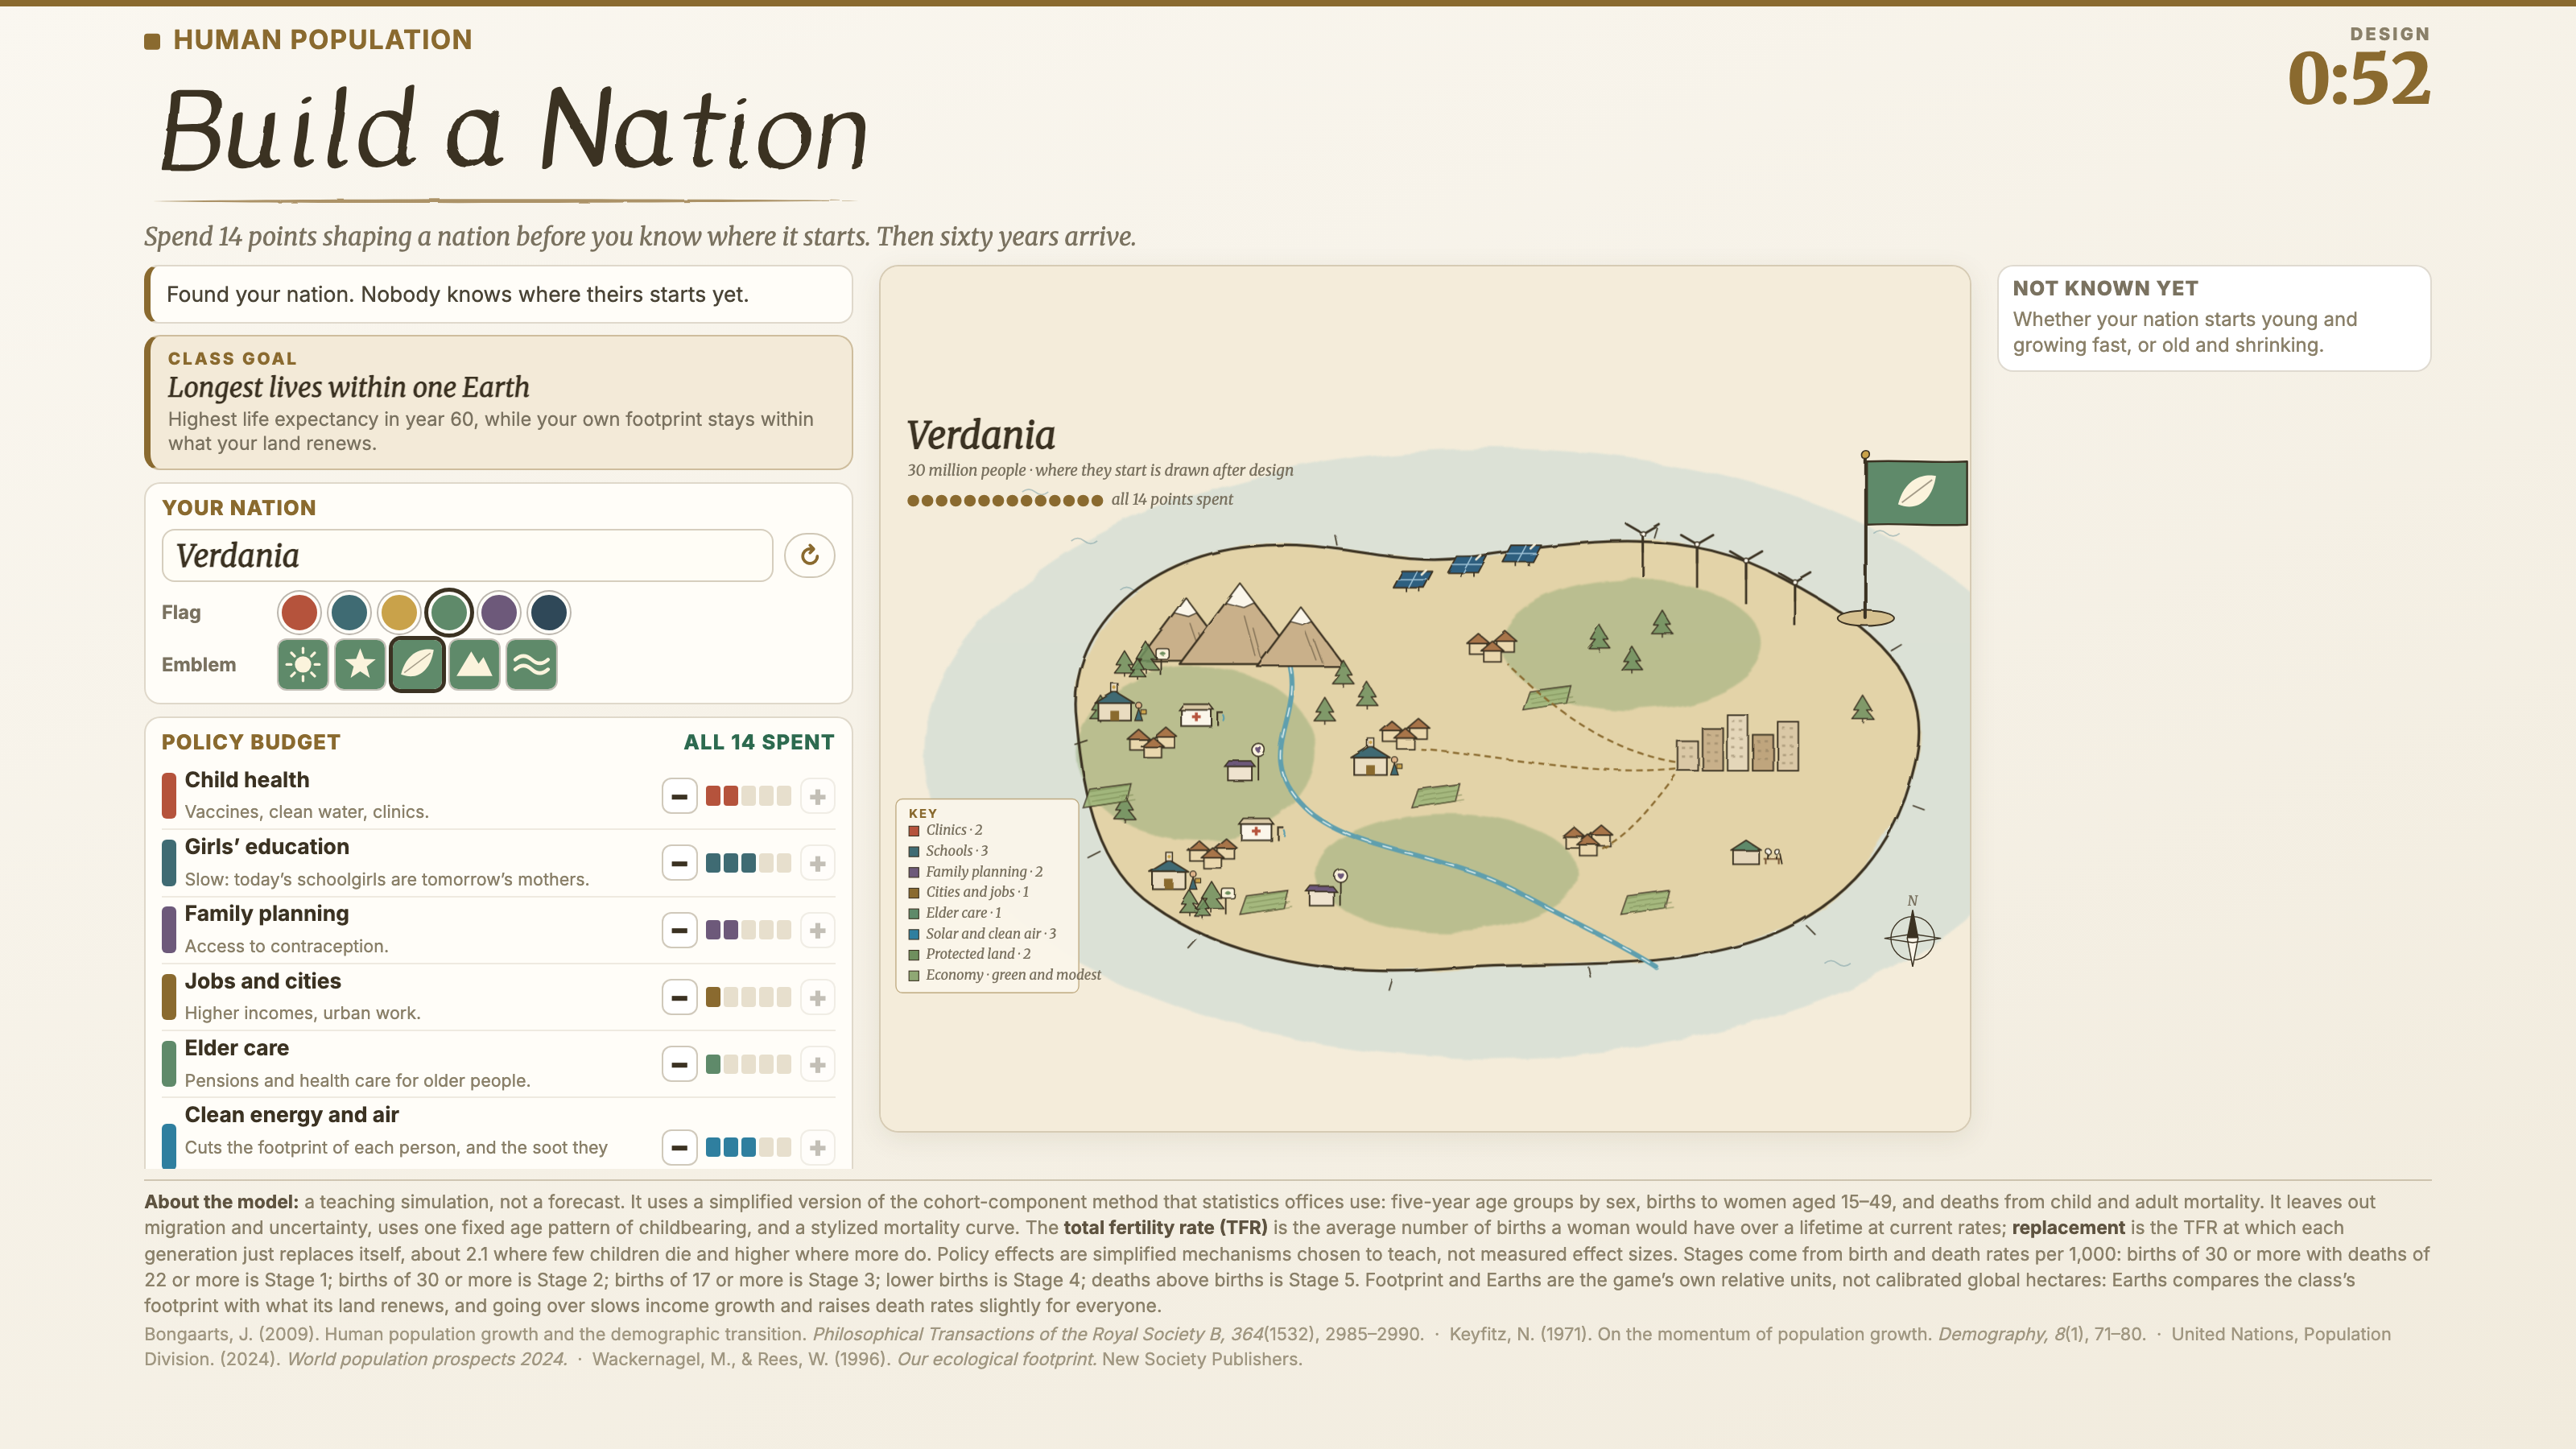This screenshot has height=1449, width=2576.
Task: Decrease Family planning points
Action: click(679, 930)
